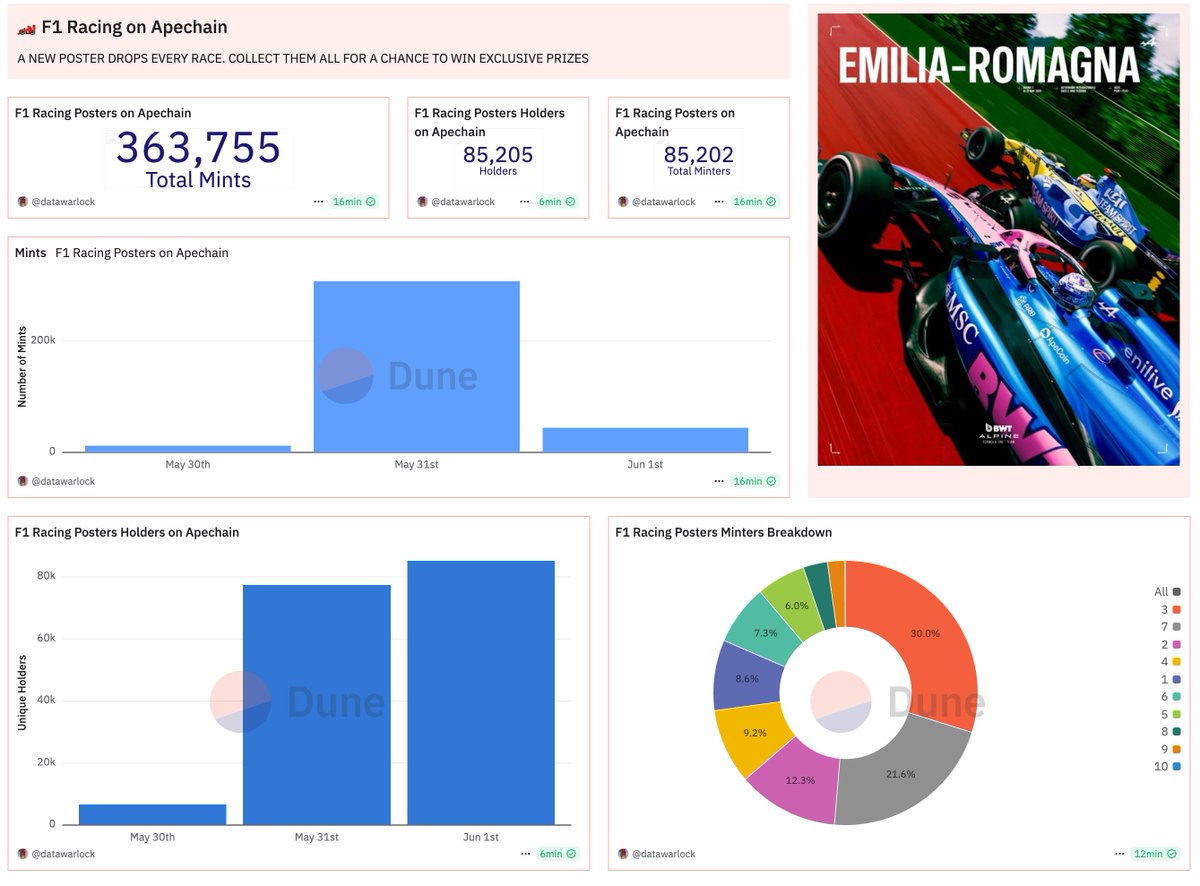The width and height of the screenshot is (1200, 886).
Task: Select legend entry 10 color swatch
Action: click(x=1177, y=767)
